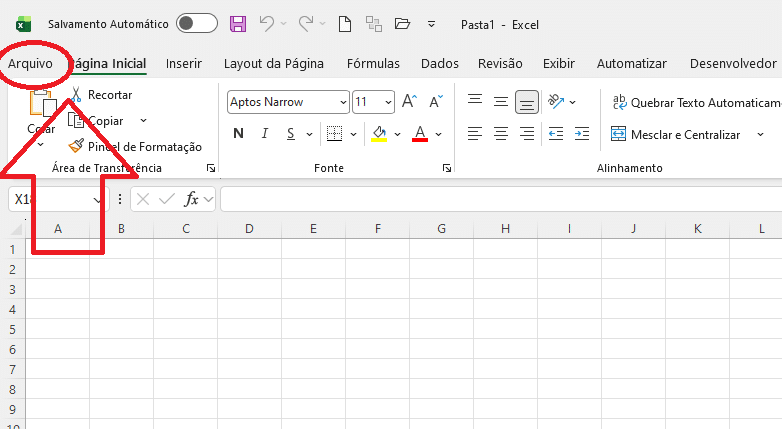Toggle the Salvamento Automático switch

(196, 23)
